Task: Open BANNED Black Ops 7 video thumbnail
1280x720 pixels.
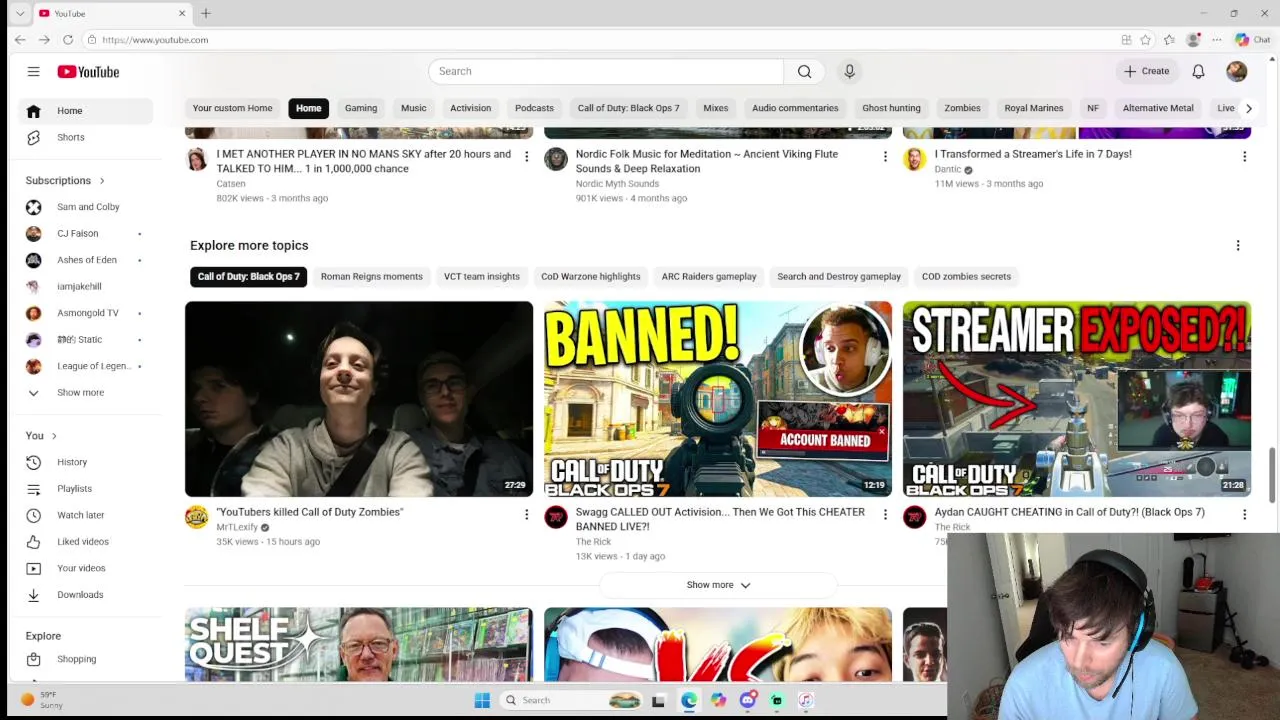Action: click(717, 399)
